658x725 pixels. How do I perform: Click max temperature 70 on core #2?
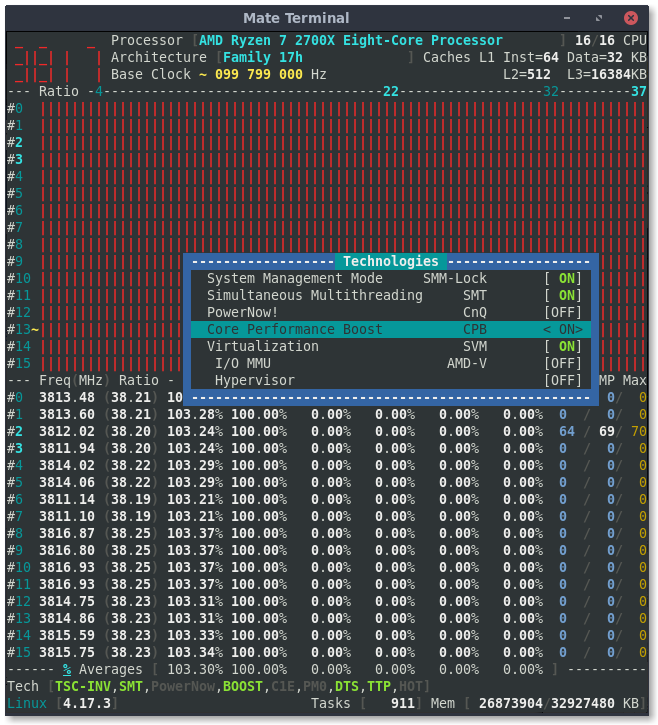639,431
